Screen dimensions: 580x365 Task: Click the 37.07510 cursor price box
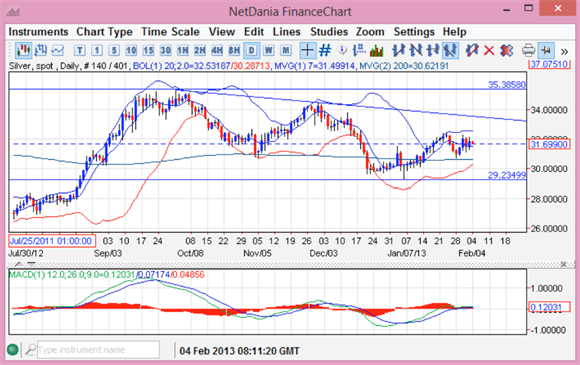pyautogui.click(x=549, y=64)
